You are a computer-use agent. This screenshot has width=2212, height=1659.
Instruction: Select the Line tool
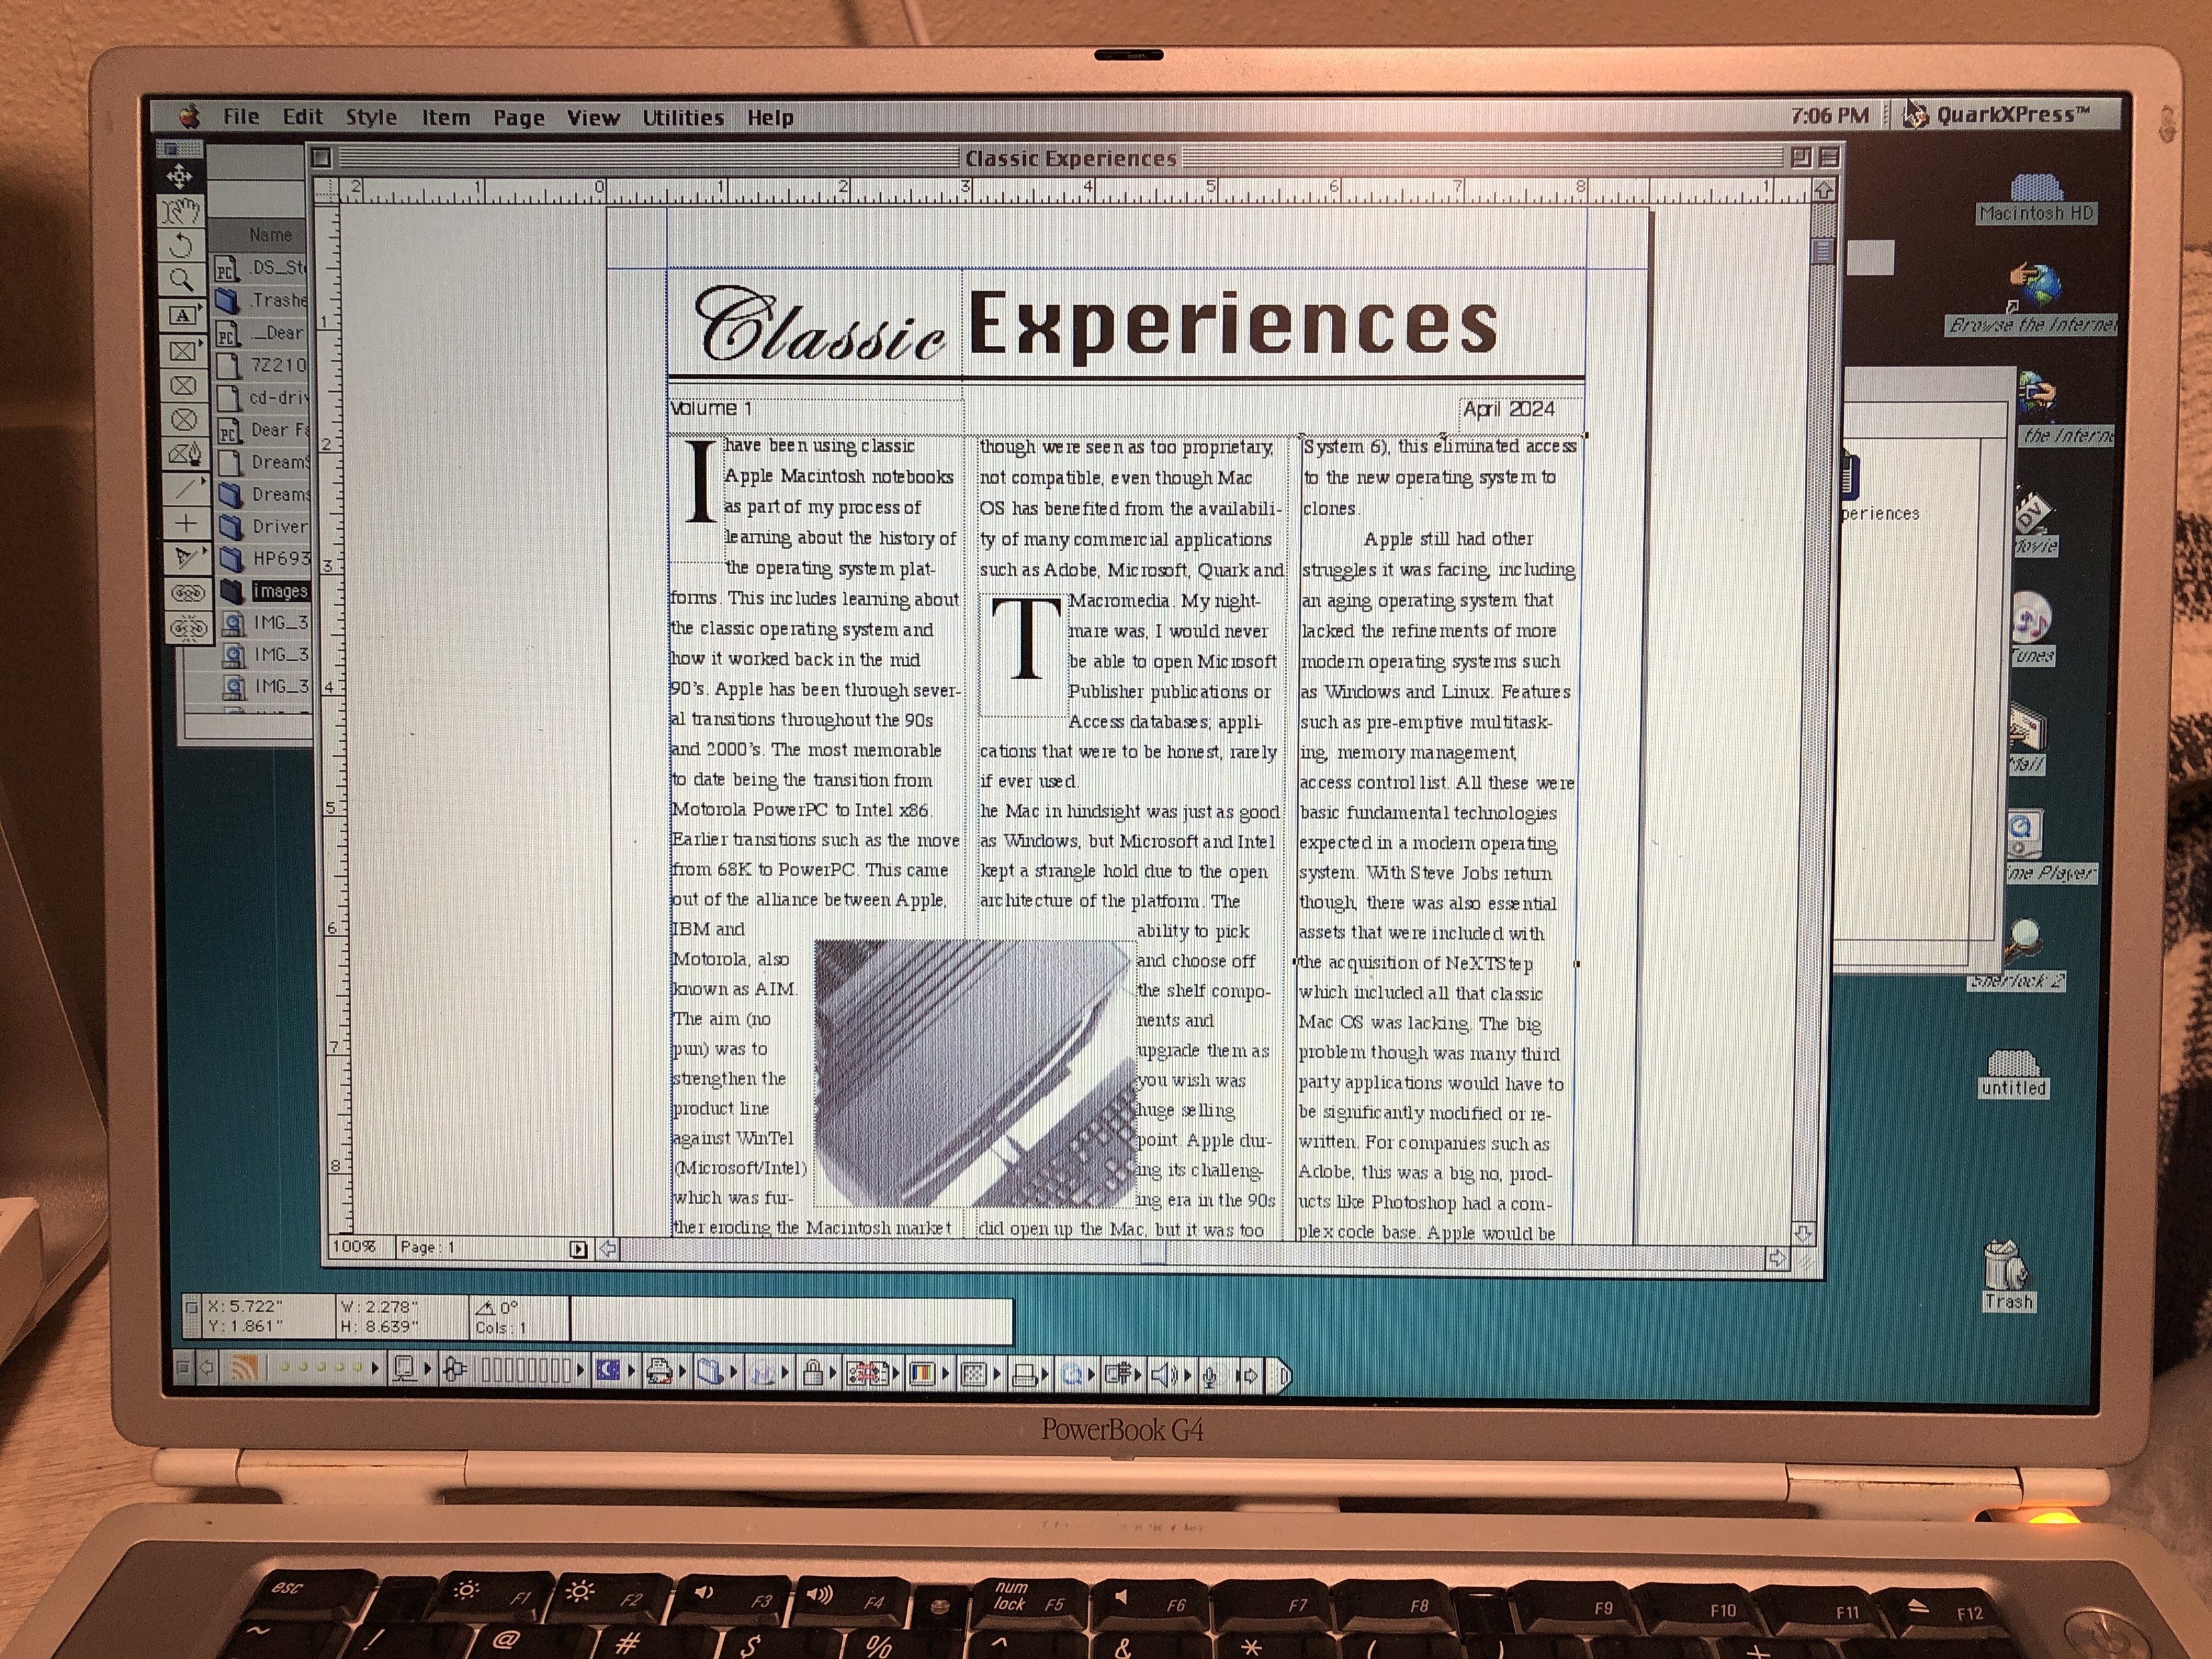(186, 488)
